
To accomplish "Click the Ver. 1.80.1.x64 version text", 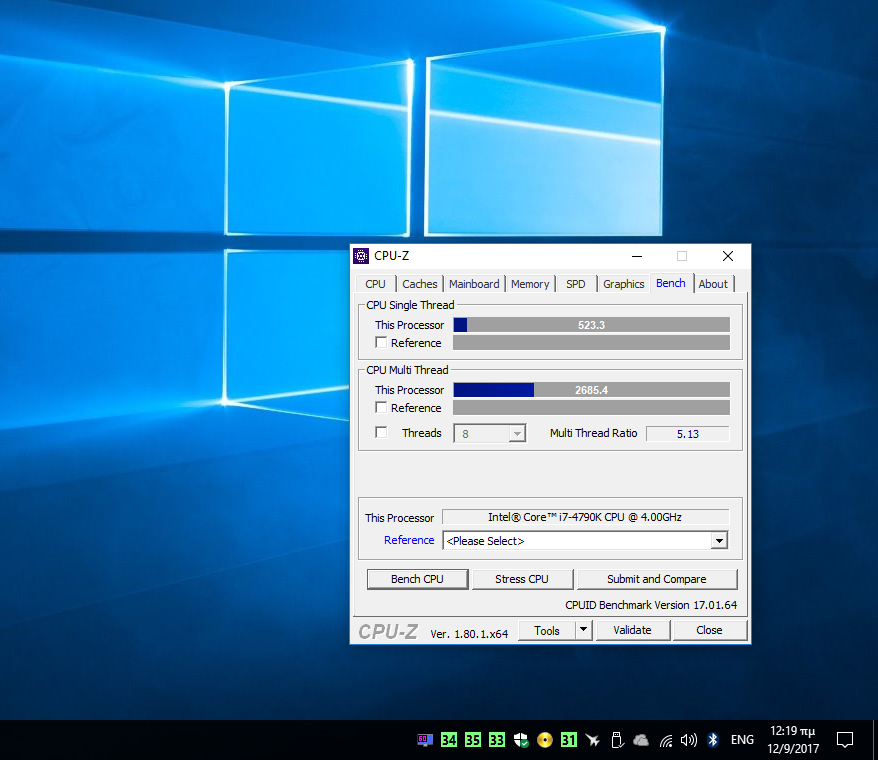I will coord(469,633).
